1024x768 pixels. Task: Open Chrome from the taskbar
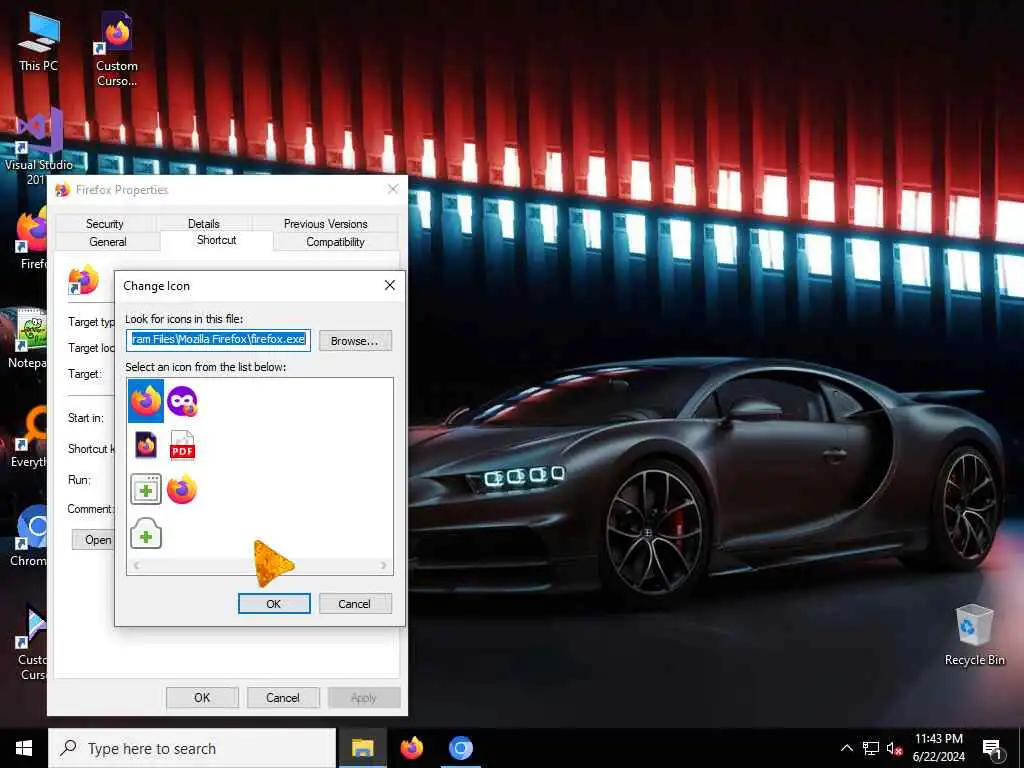pos(460,748)
